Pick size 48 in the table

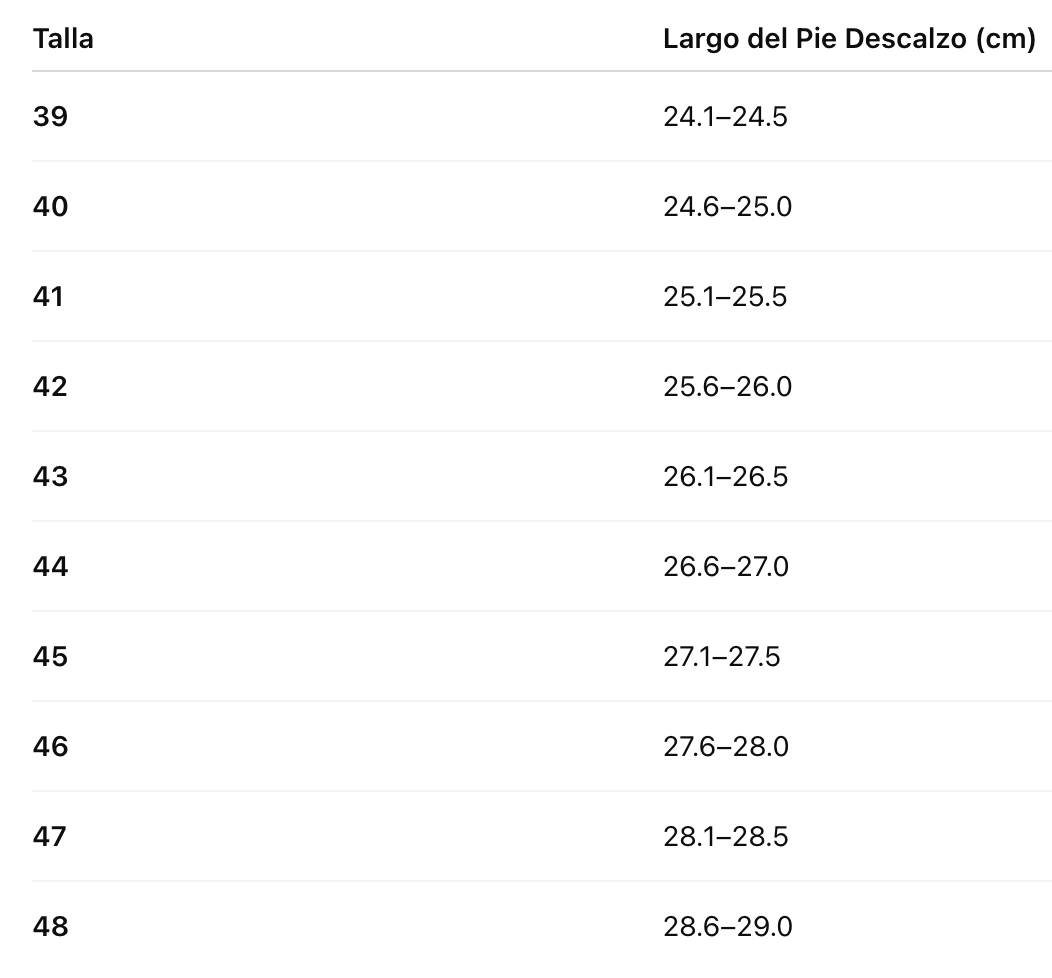tap(50, 927)
